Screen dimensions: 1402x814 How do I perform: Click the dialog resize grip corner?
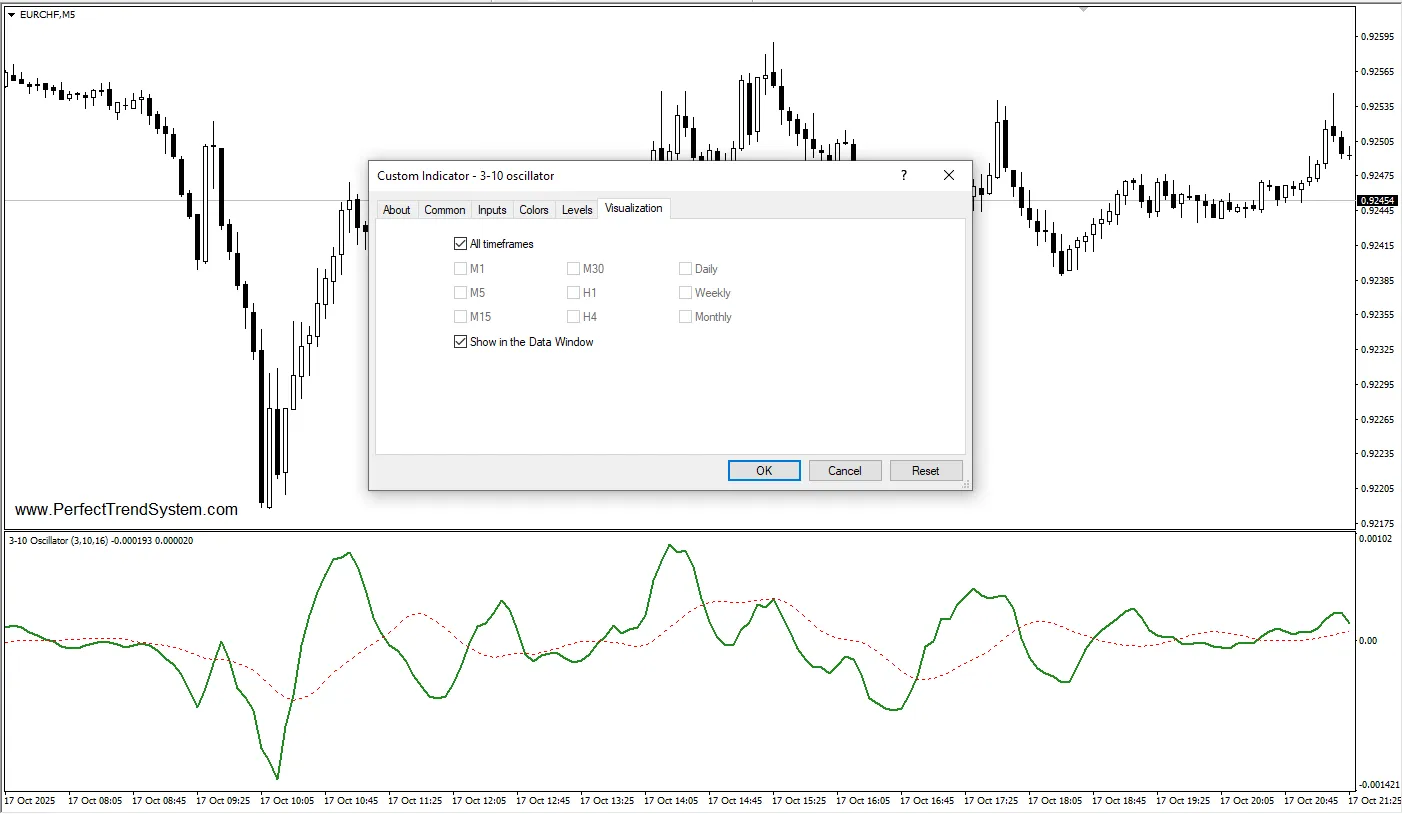point(966,485)
